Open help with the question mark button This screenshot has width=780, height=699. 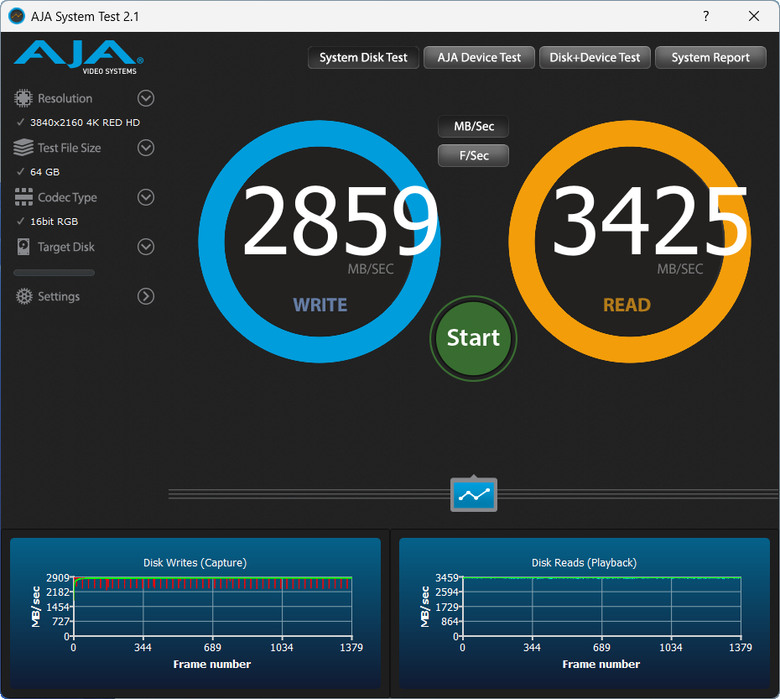coord(706,16)
